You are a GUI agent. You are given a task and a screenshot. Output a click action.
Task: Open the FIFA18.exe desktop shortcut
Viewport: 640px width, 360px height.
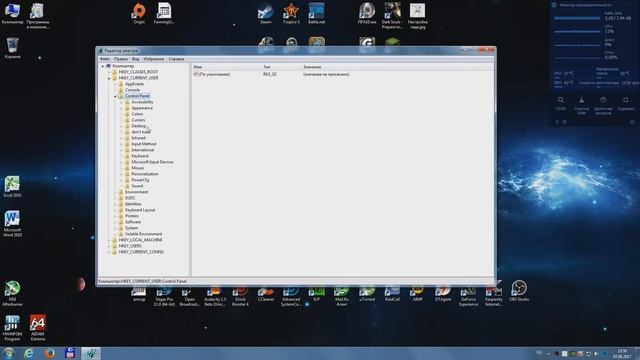pos(367,13)
